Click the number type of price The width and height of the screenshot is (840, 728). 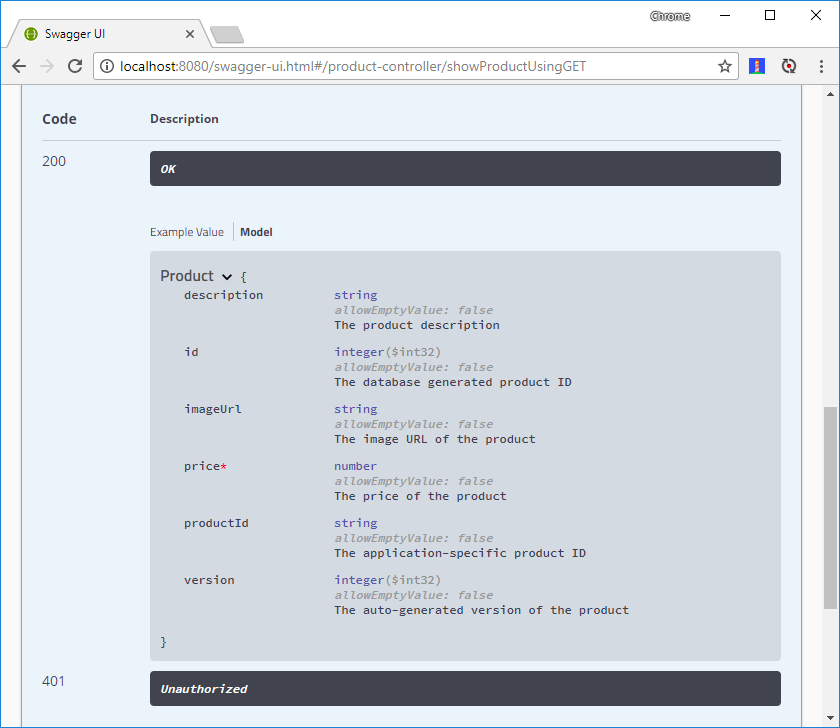coord(355,466)
